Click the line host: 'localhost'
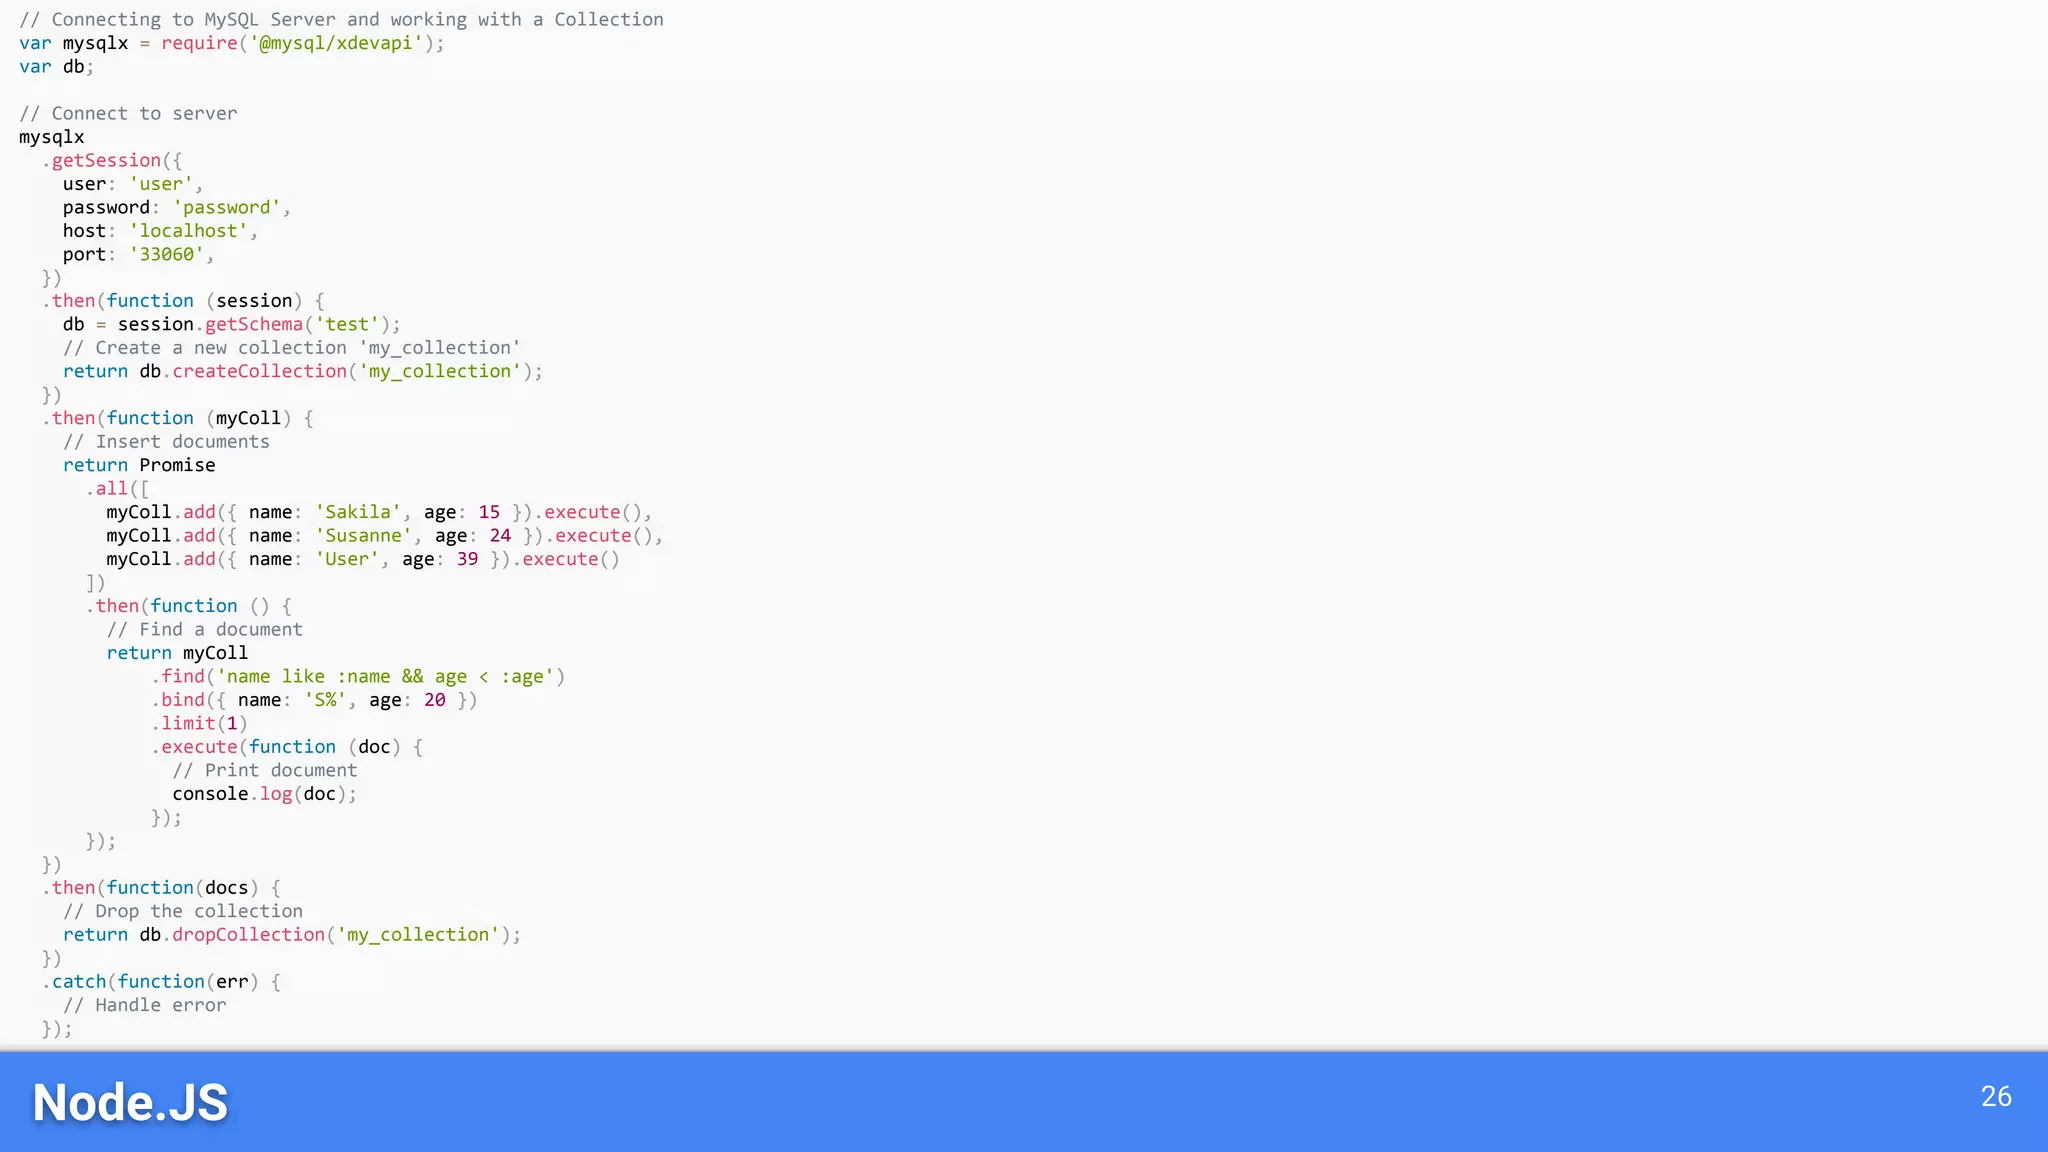The image size is (2048, 1152). [x=160, y=231]
